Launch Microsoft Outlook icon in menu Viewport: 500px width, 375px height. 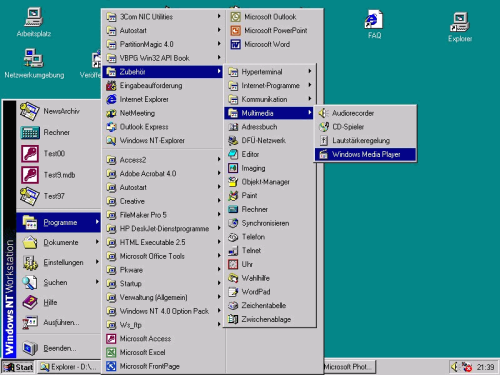pos(235,17)
